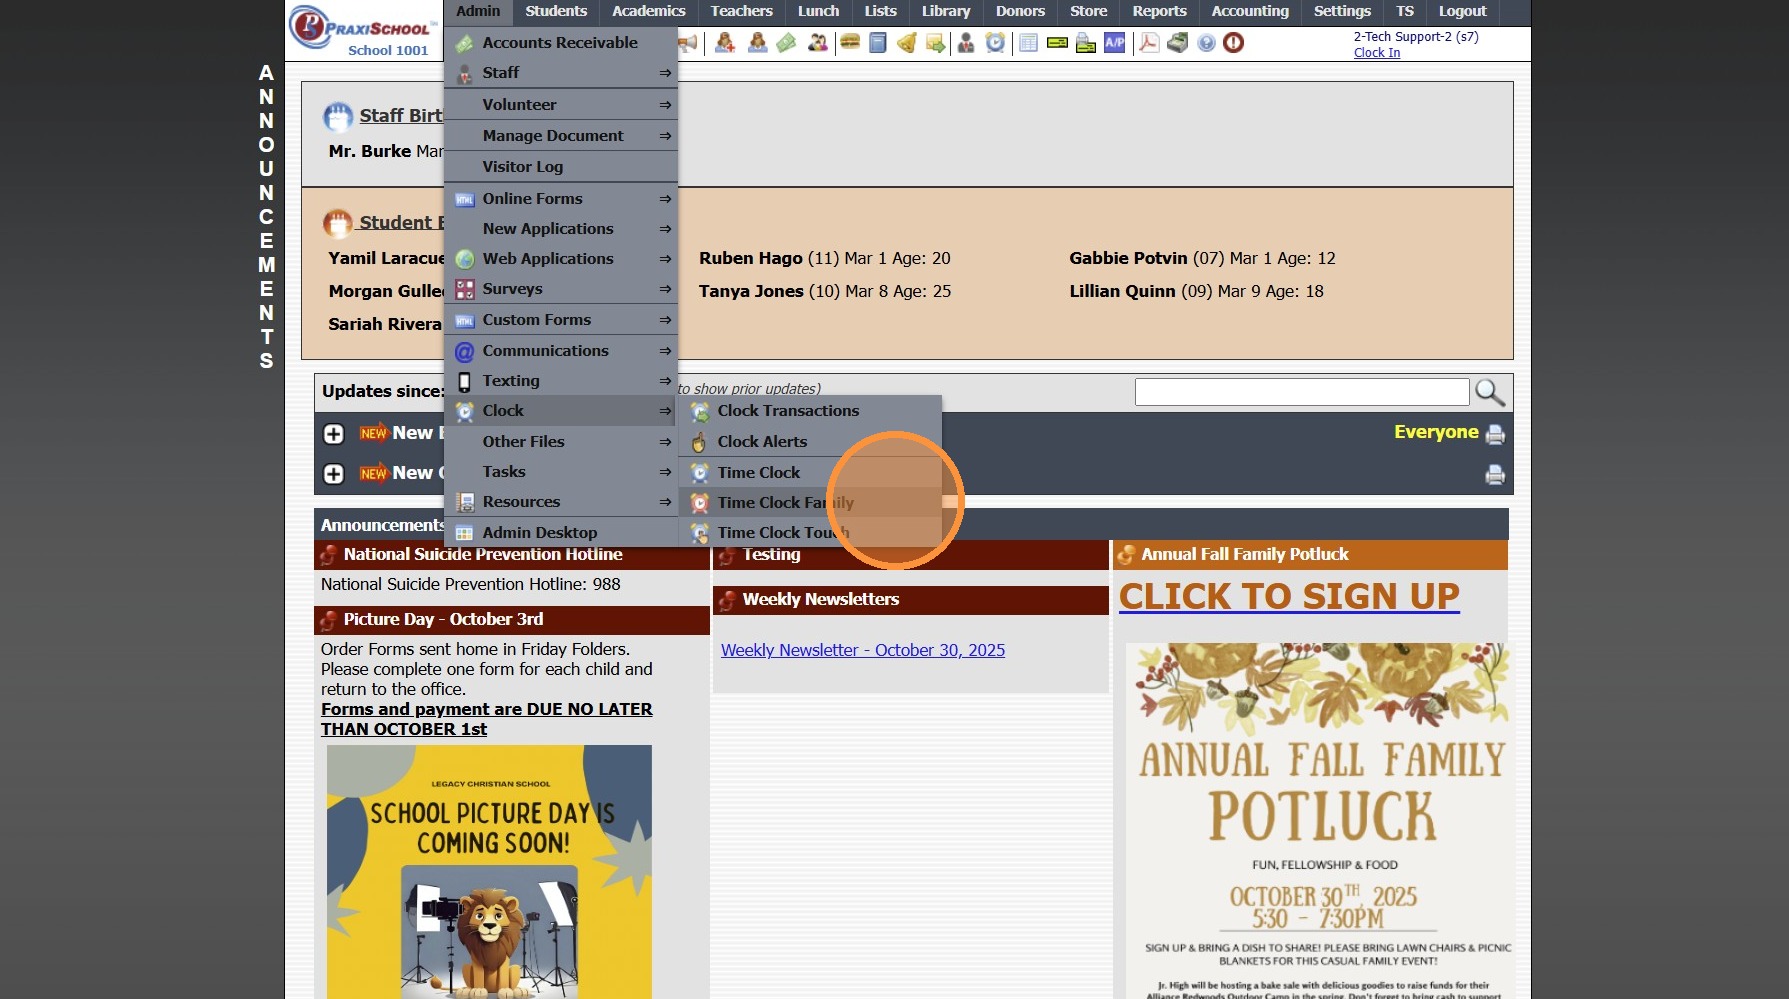Expand the Volunteer submenu
Image resolution: width=1789 pixels, height=999 pixels.
point(561,105)
